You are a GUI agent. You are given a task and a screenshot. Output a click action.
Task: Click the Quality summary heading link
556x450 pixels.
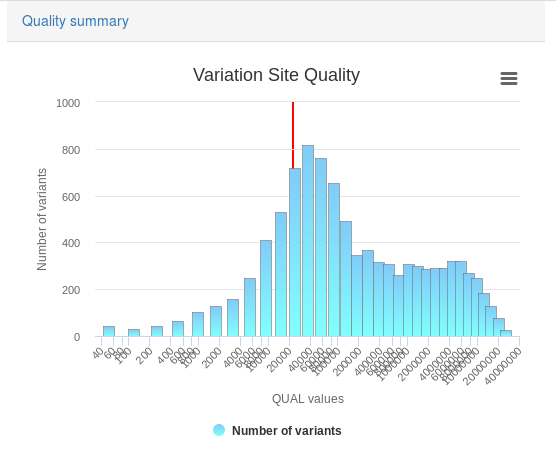tap(75, 21)
